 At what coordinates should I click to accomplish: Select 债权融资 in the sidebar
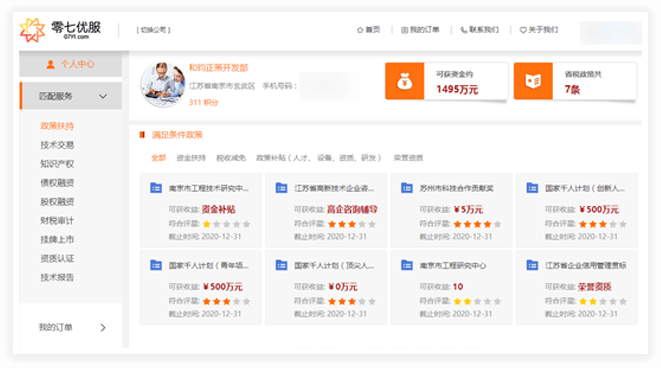pyautogui.click(x=57, y=183)
